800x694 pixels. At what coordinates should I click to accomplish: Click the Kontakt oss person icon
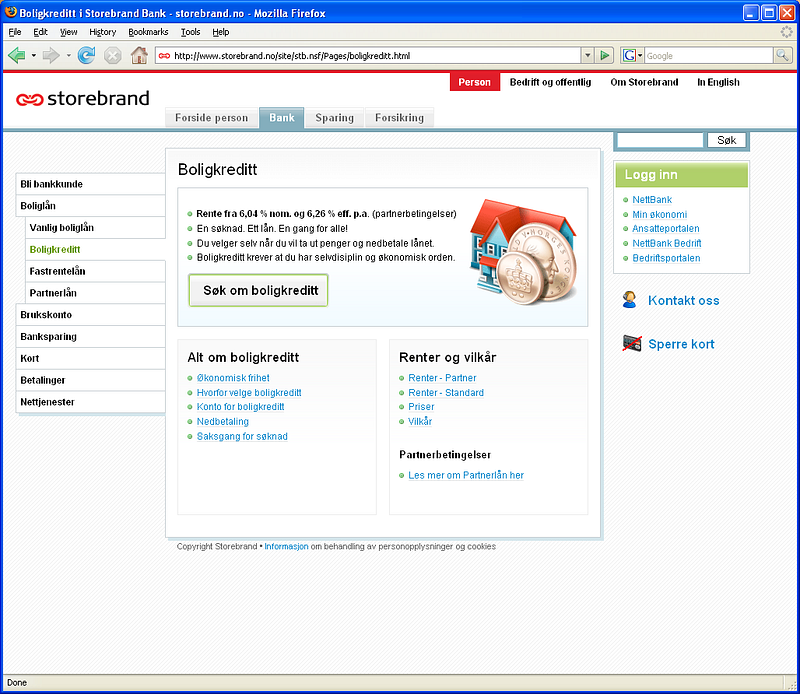click(x=630, y=300)
